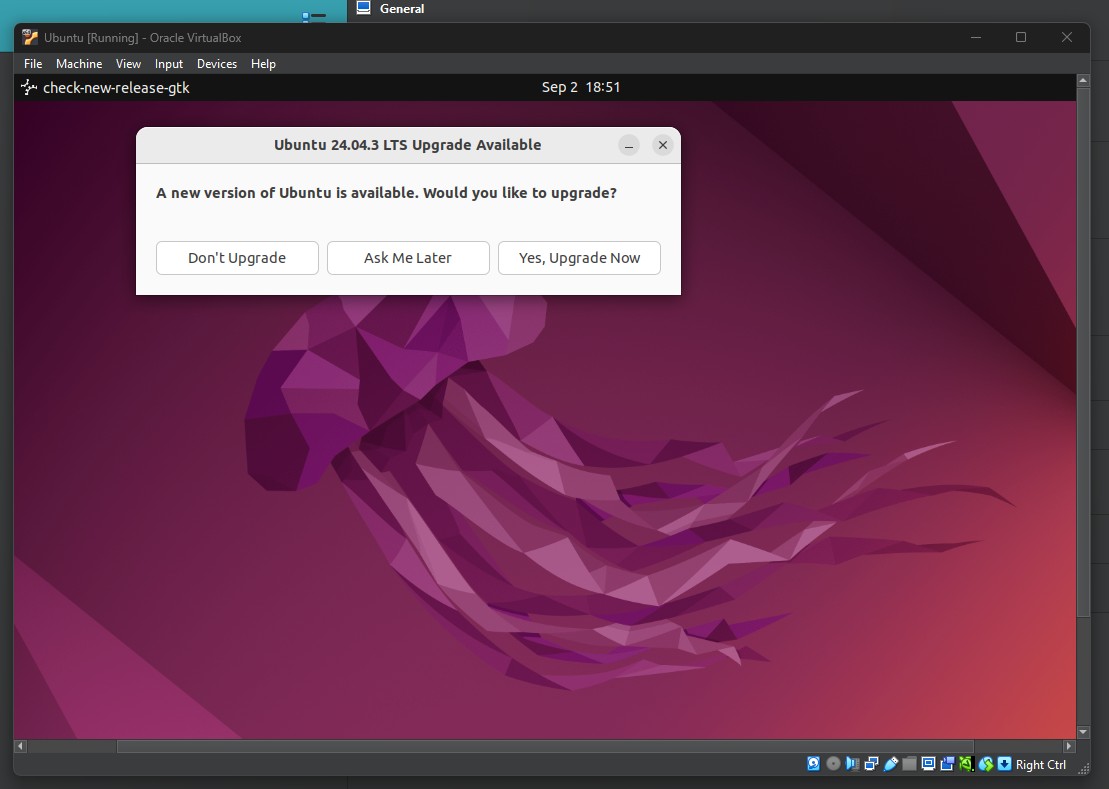Click the check-new-release-gtk indicator icon
Screen dimensions: 1109x789
tap(27, 87)
